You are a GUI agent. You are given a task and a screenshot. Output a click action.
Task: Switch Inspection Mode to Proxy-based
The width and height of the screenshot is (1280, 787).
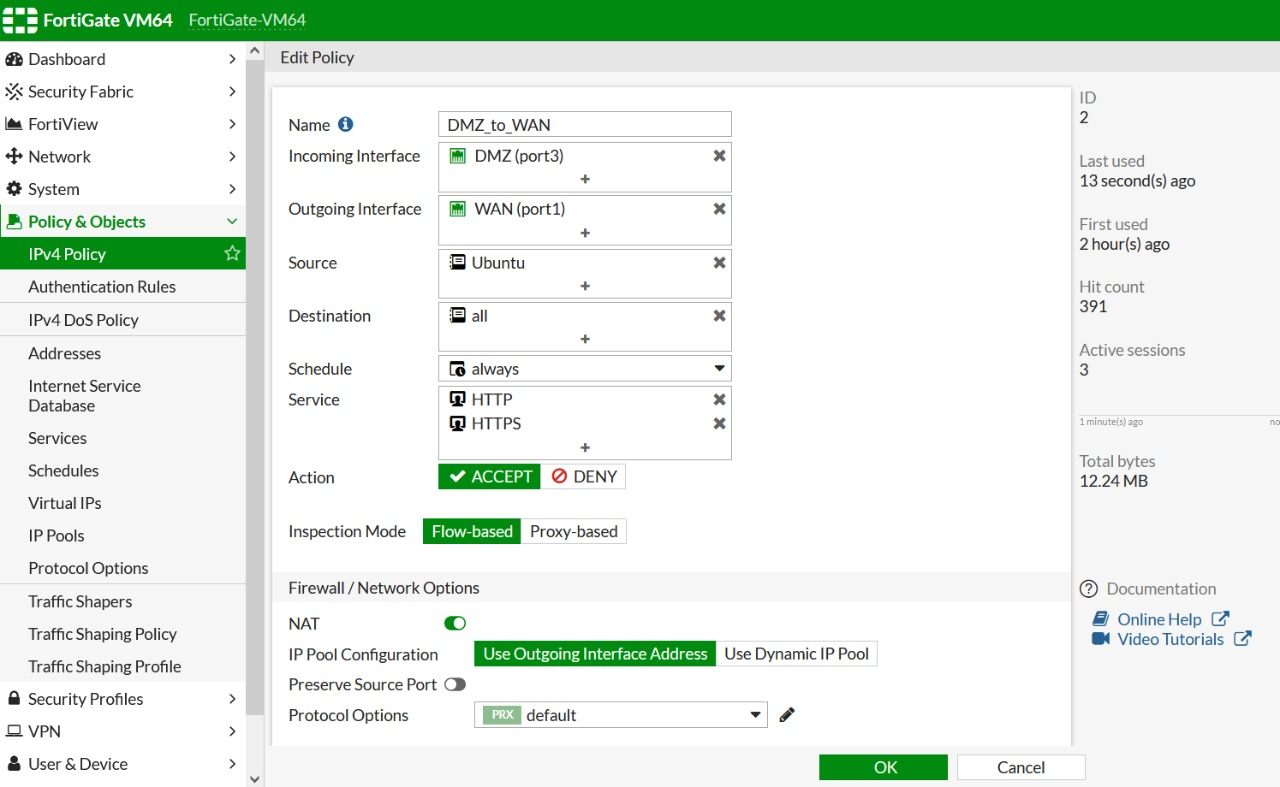coord(573,531)
